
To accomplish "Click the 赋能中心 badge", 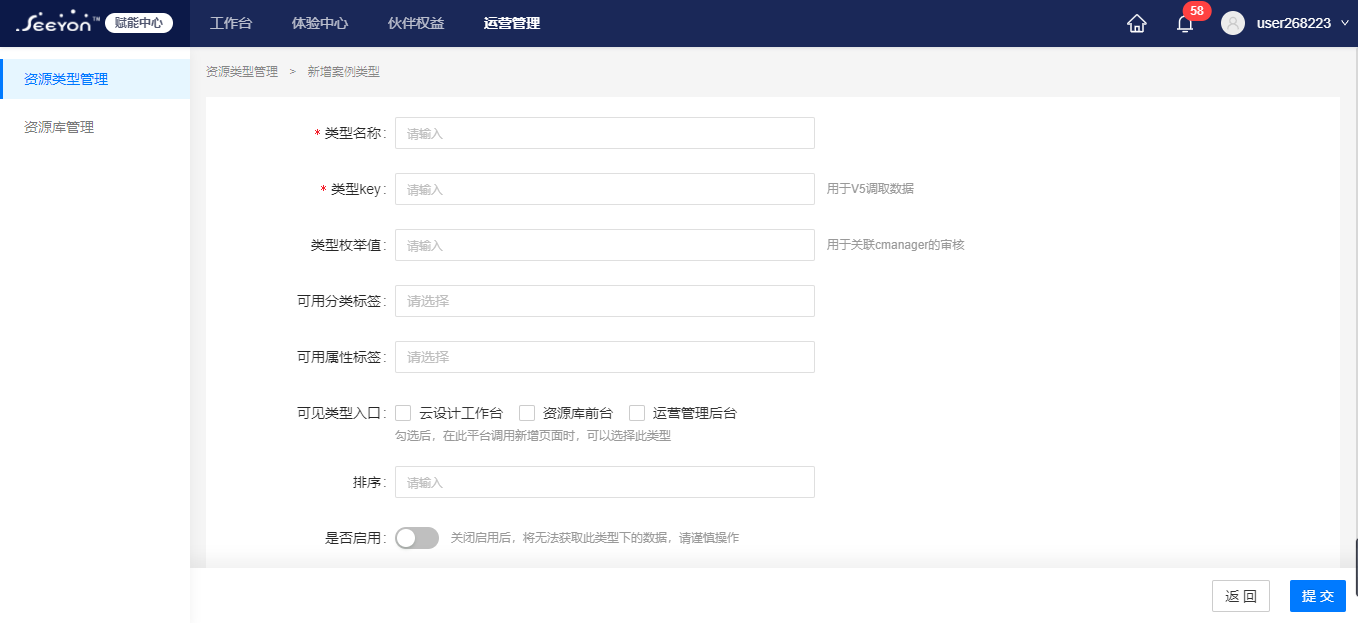I will click(x=139, y=23).
